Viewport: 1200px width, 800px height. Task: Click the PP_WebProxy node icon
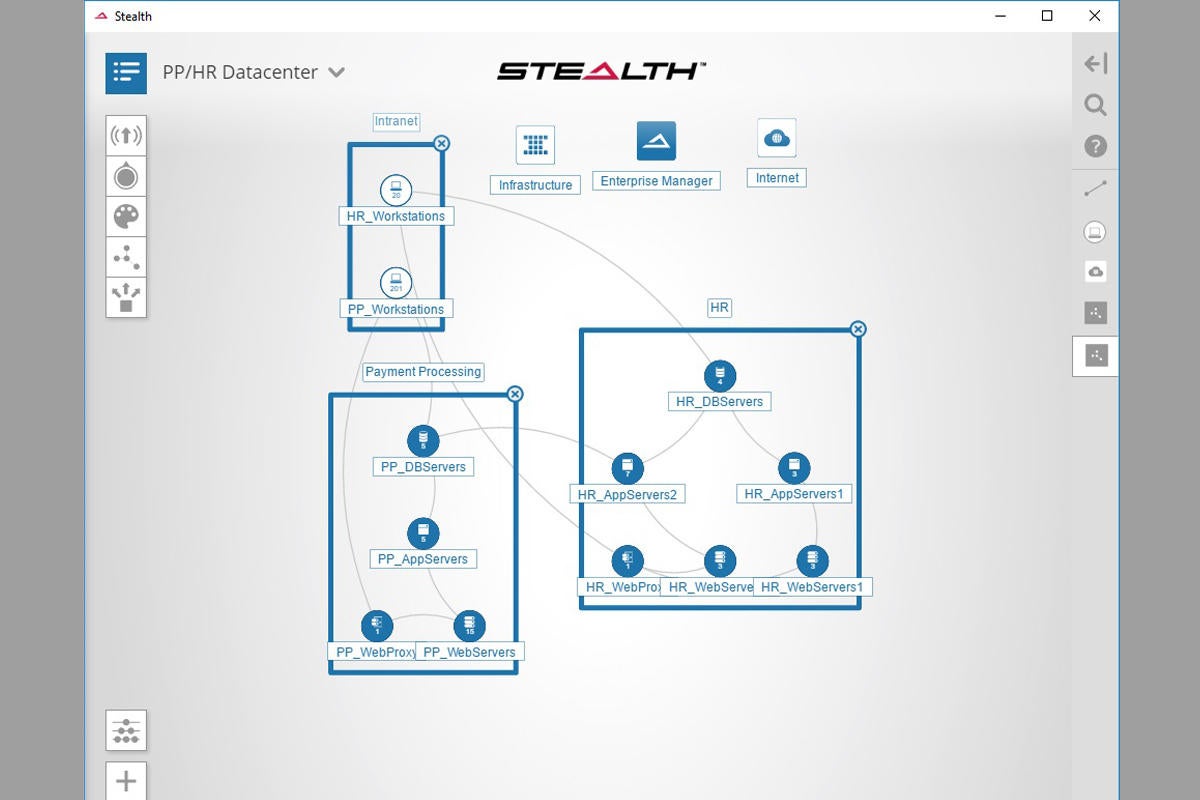click(377, 626)
